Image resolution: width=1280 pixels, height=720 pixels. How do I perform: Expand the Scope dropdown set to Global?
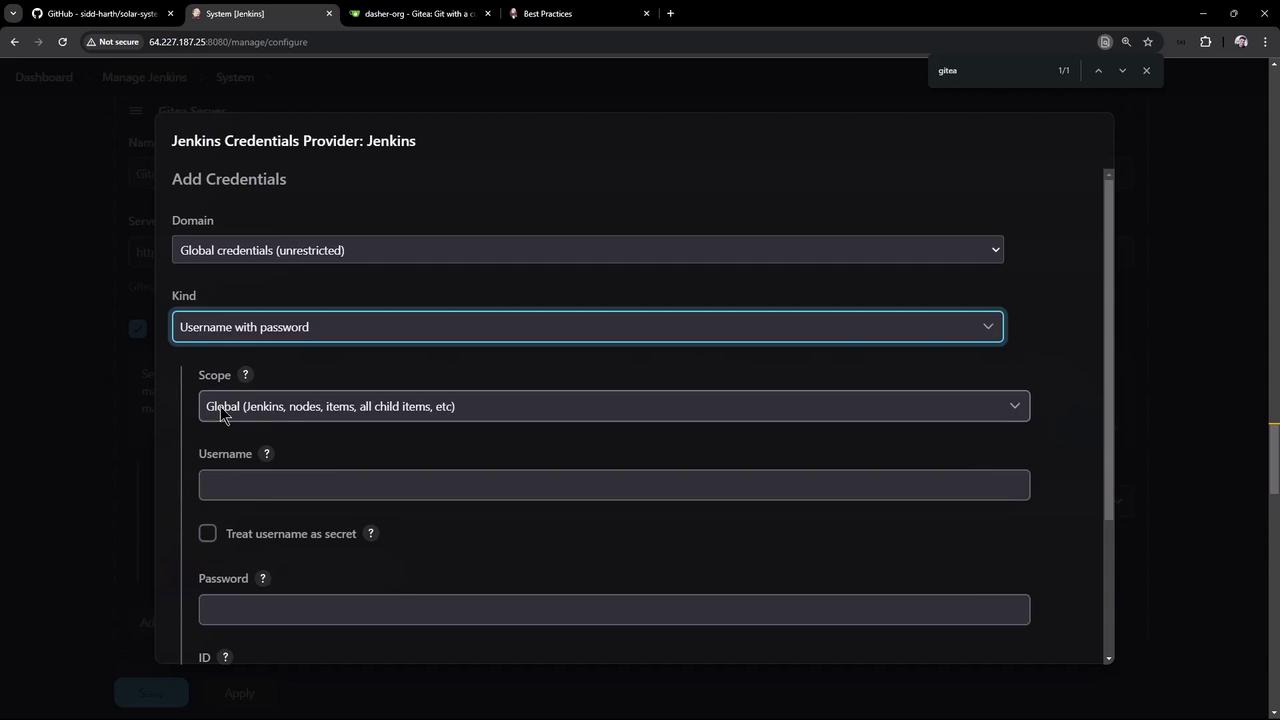614,406
